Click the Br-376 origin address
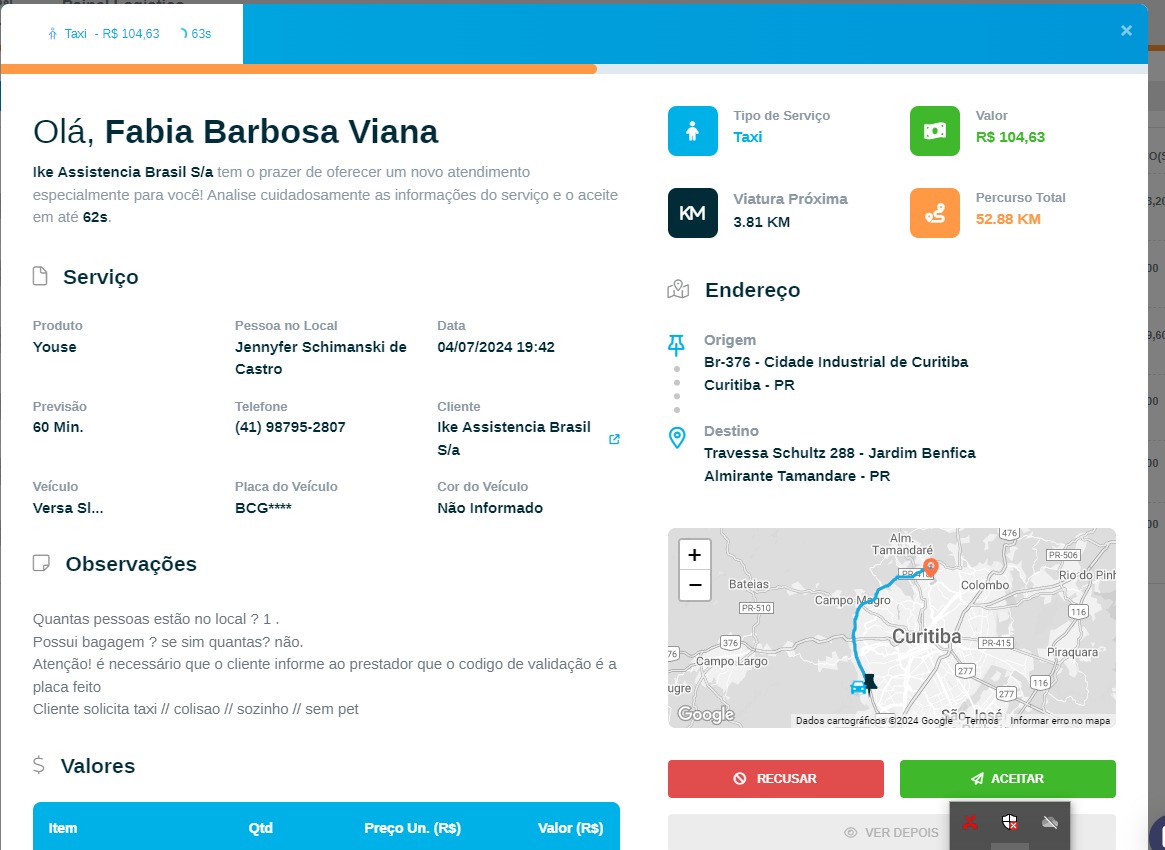Screen dimensions: 1165x850 836,373
